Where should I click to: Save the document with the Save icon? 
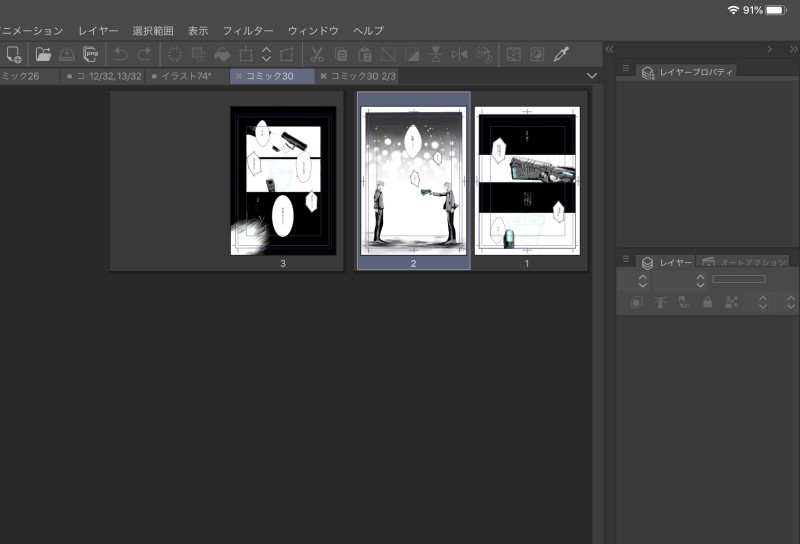(x=67, y=54)
